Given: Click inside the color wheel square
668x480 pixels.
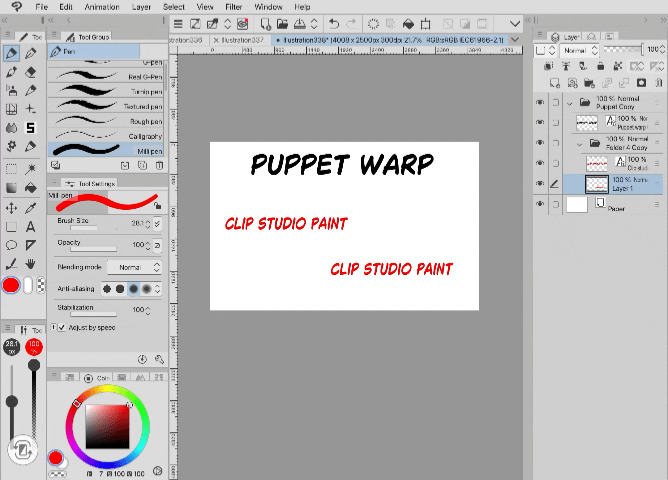Looking at the screenshot, I should [x=107, y=426].
